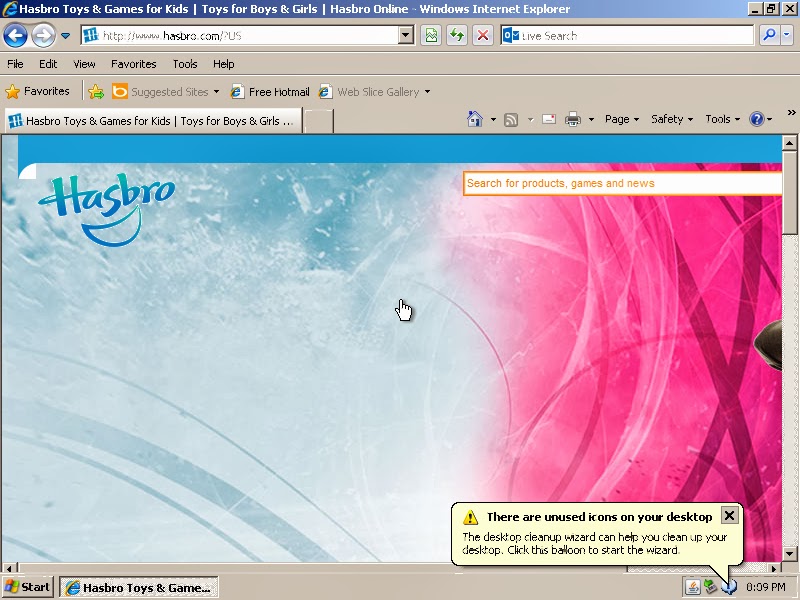Screen dimensions: 800x600
Task: Click the horizontal scrollbar left arrow
Action: pos(9,568)
